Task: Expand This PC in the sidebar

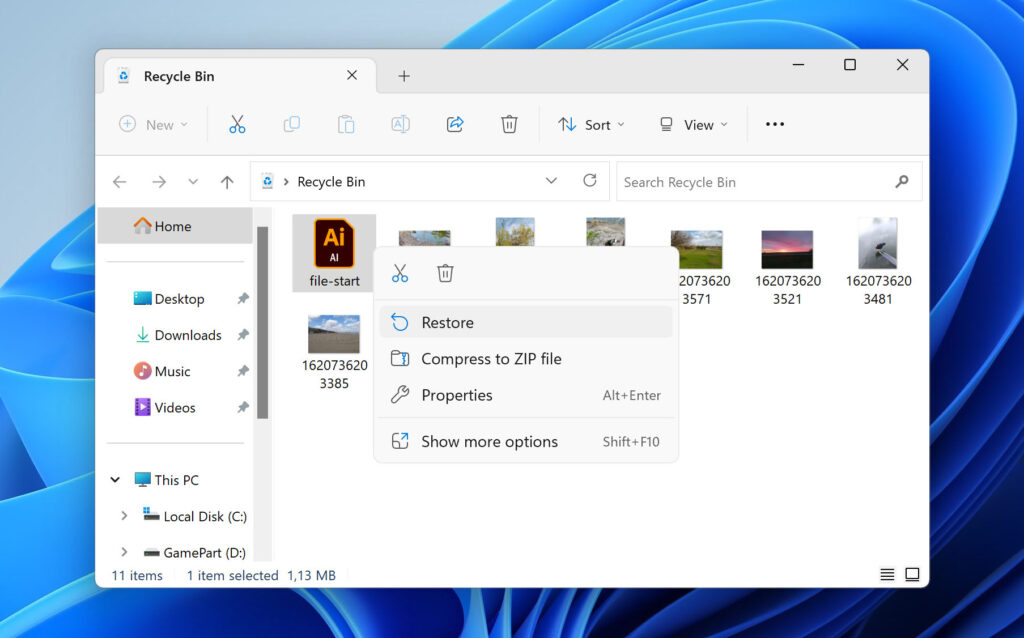Action: tap(114, 479)
